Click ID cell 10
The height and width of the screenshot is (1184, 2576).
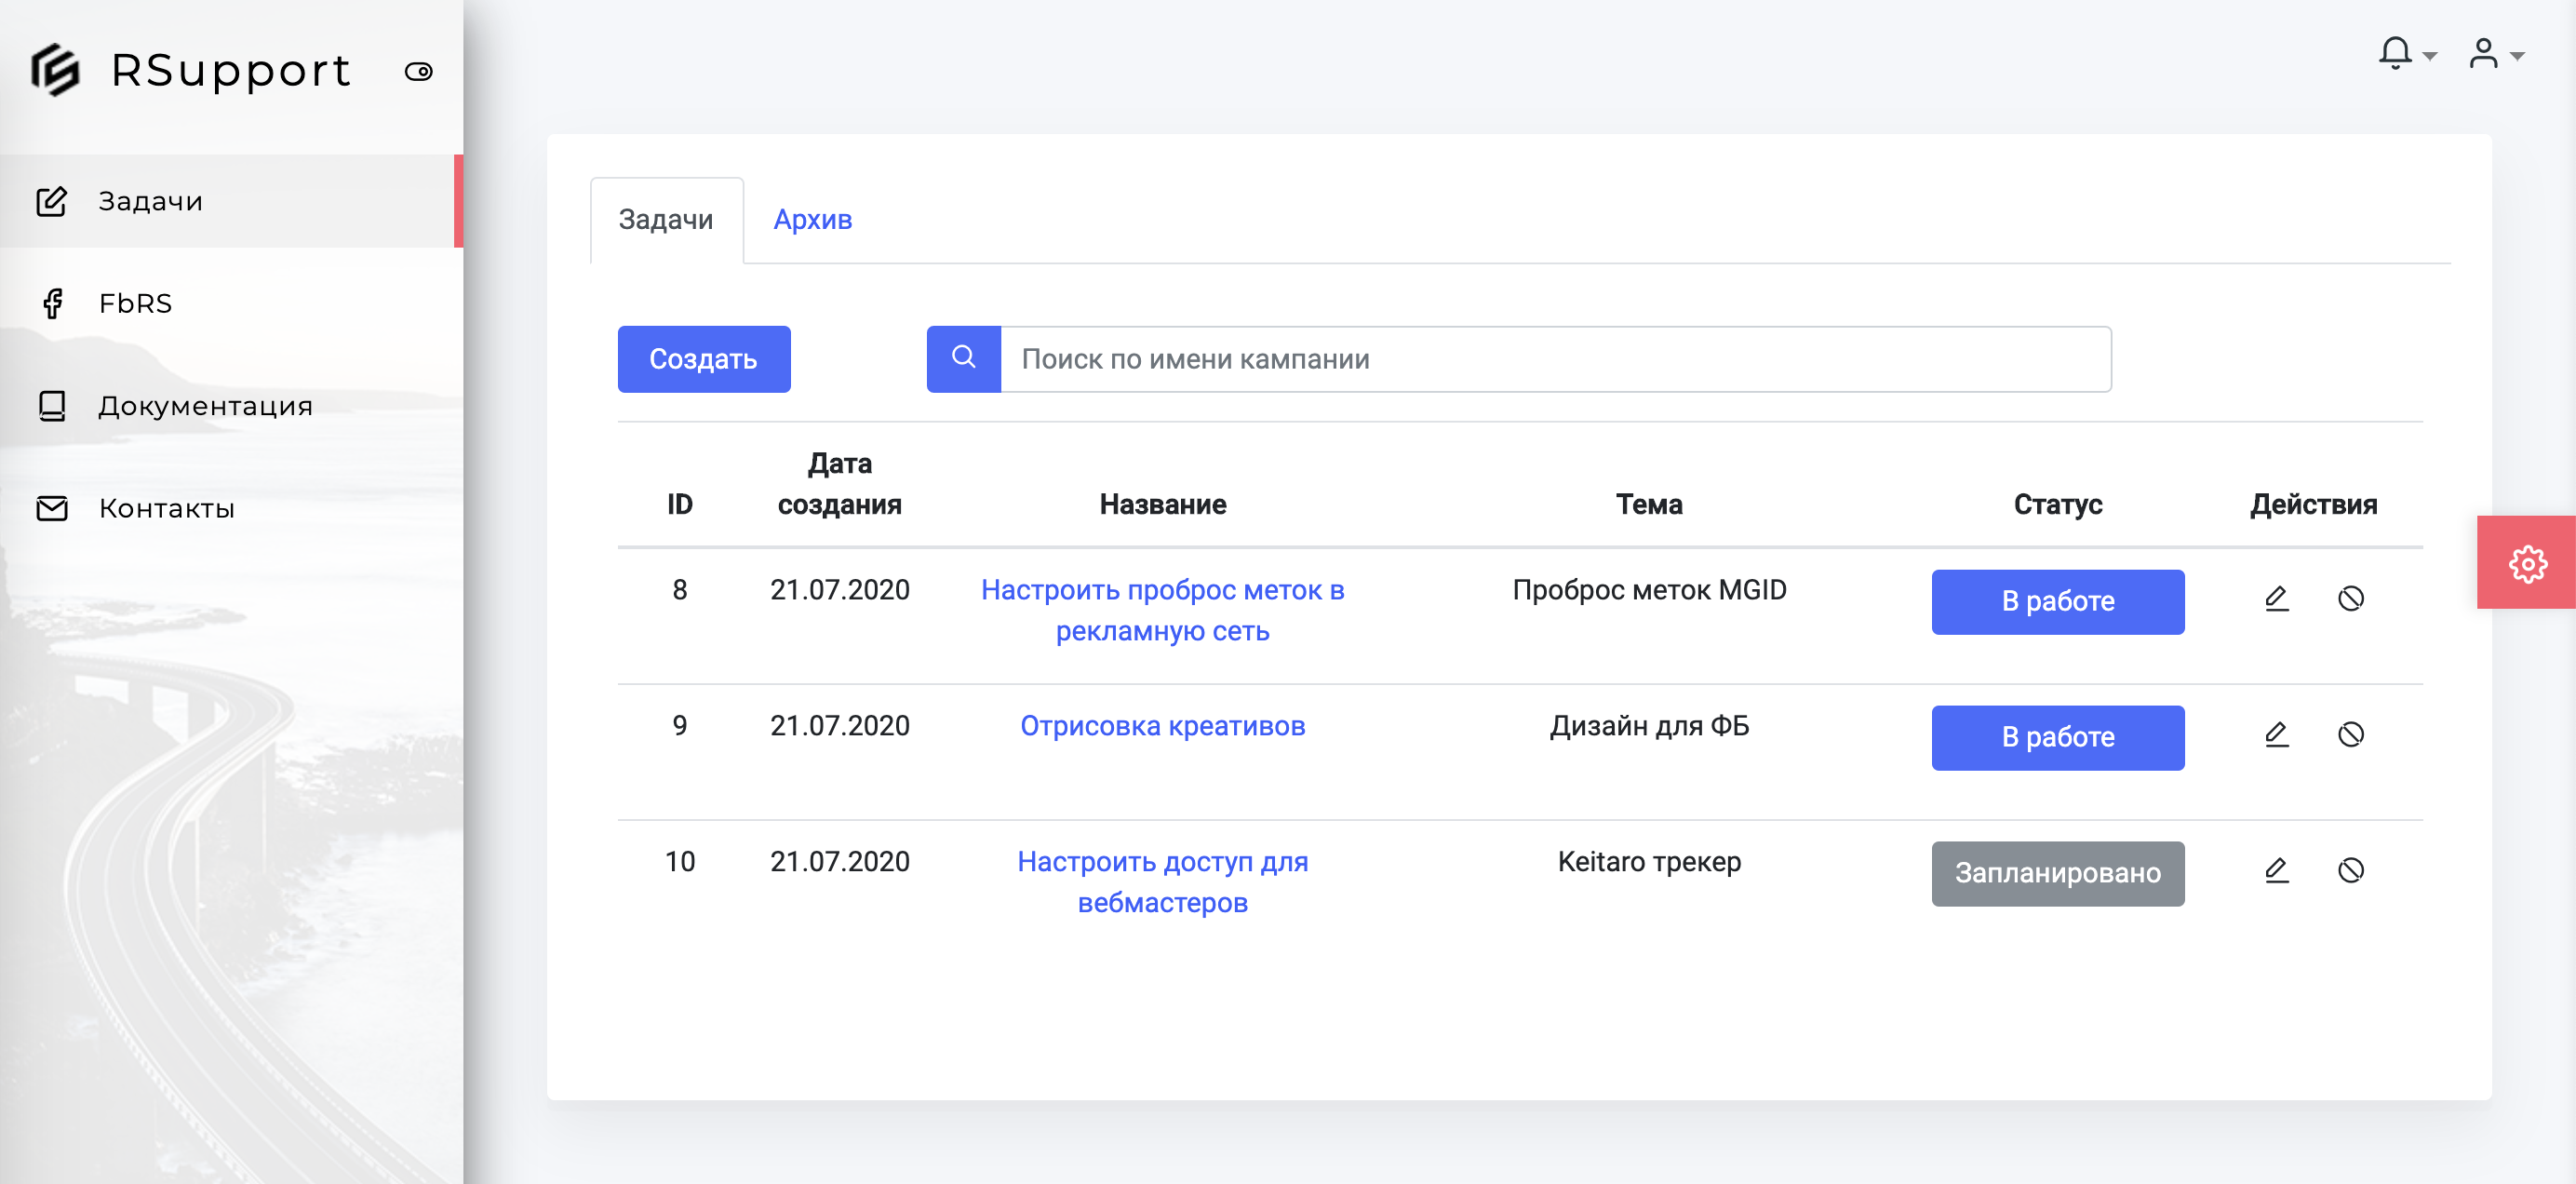680,862
